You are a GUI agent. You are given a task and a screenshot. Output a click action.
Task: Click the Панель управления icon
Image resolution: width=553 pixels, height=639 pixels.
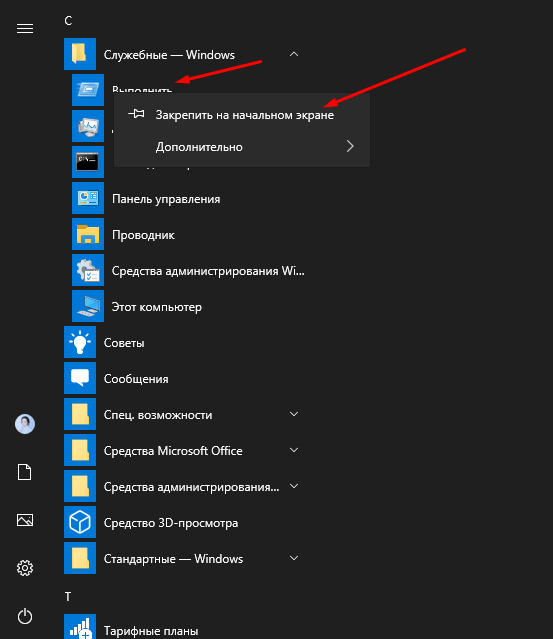tap(88, 198)
